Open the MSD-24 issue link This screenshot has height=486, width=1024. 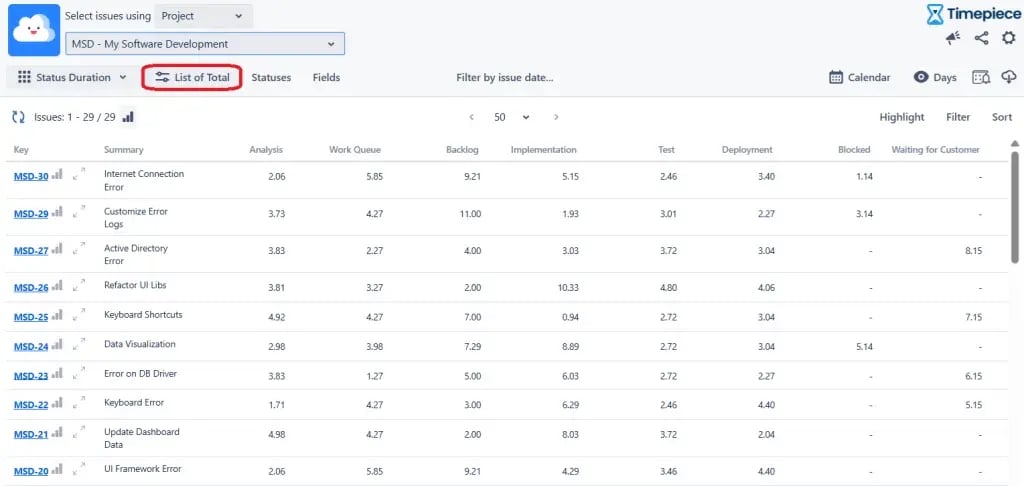coord(31,347)
